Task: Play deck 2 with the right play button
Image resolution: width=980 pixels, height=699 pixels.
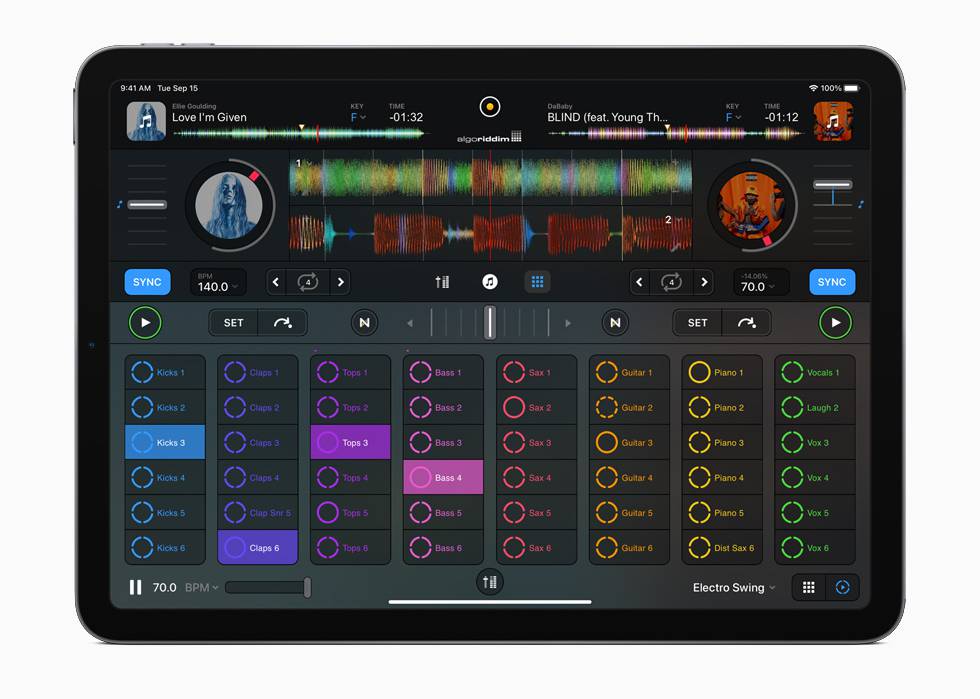Action: (835, 323)
